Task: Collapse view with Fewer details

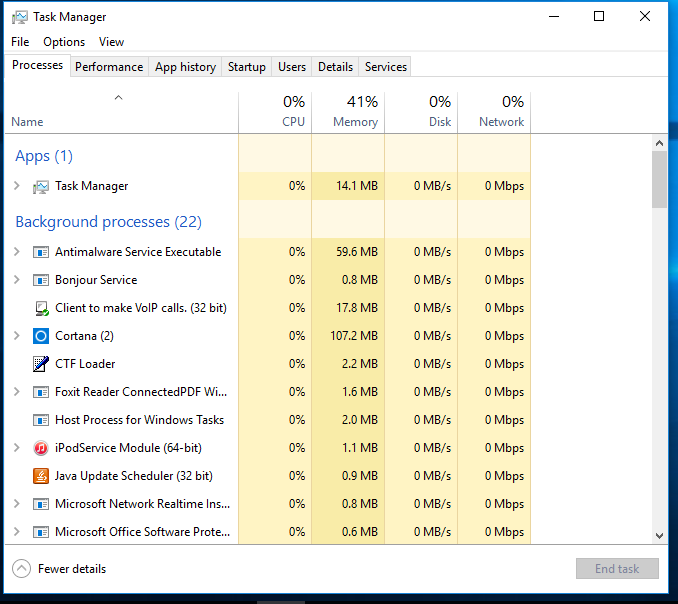Action: [59, 569]
